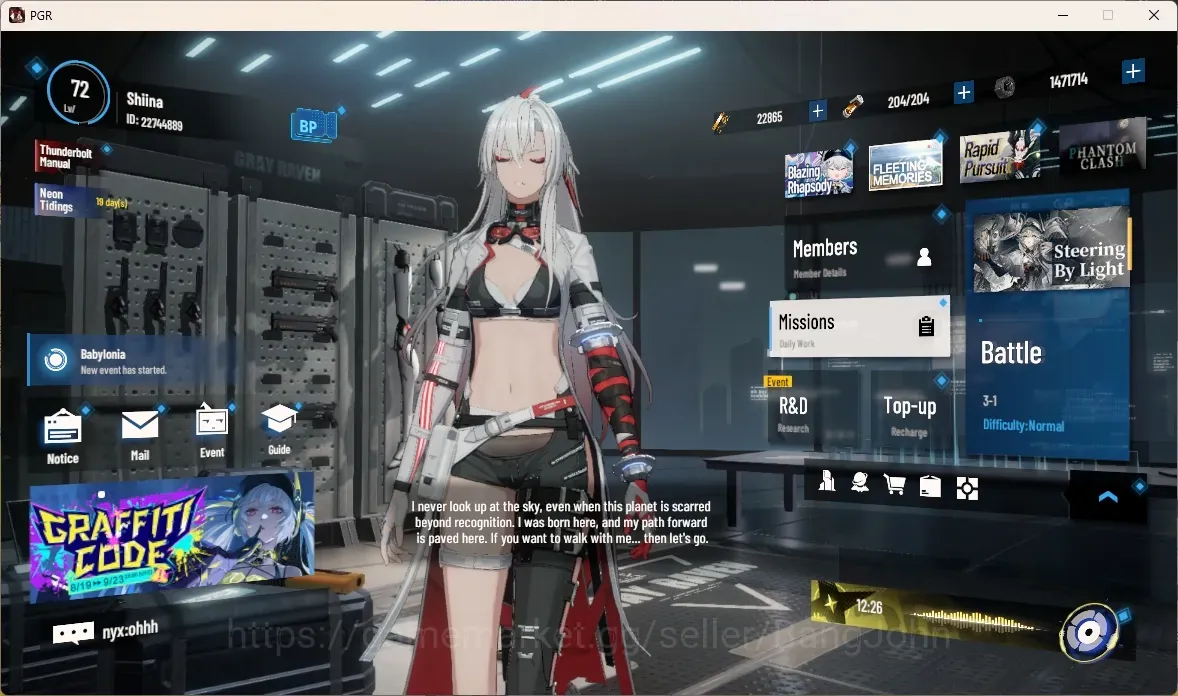Open the Guide graduation cap icon
Viewport: 1178px width, 696px height.
tap(279, 419)
